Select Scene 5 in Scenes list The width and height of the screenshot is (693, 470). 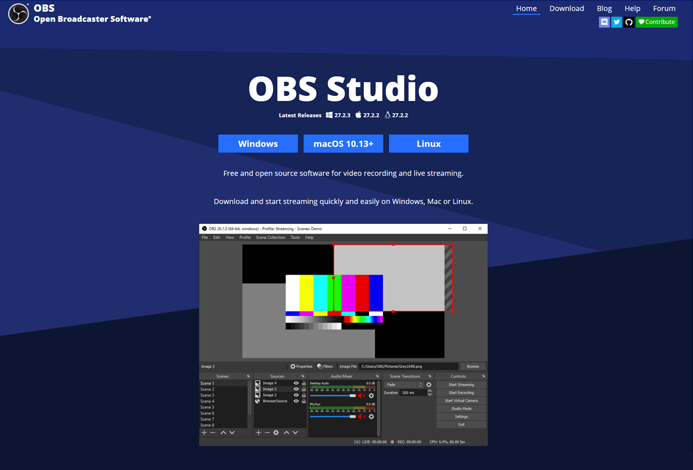tap(224, 407)
